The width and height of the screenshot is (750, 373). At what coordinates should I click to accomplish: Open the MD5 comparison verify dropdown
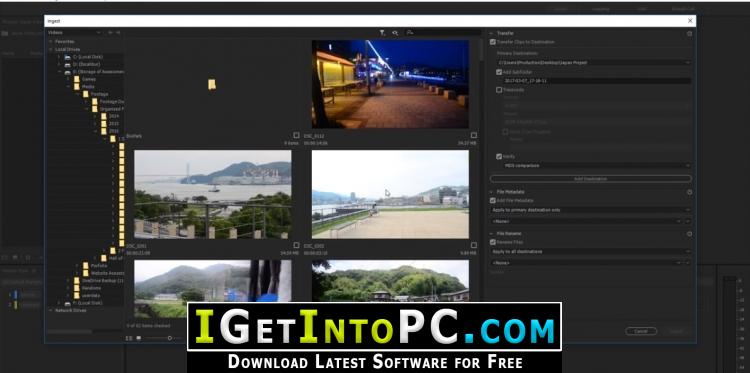597,165
